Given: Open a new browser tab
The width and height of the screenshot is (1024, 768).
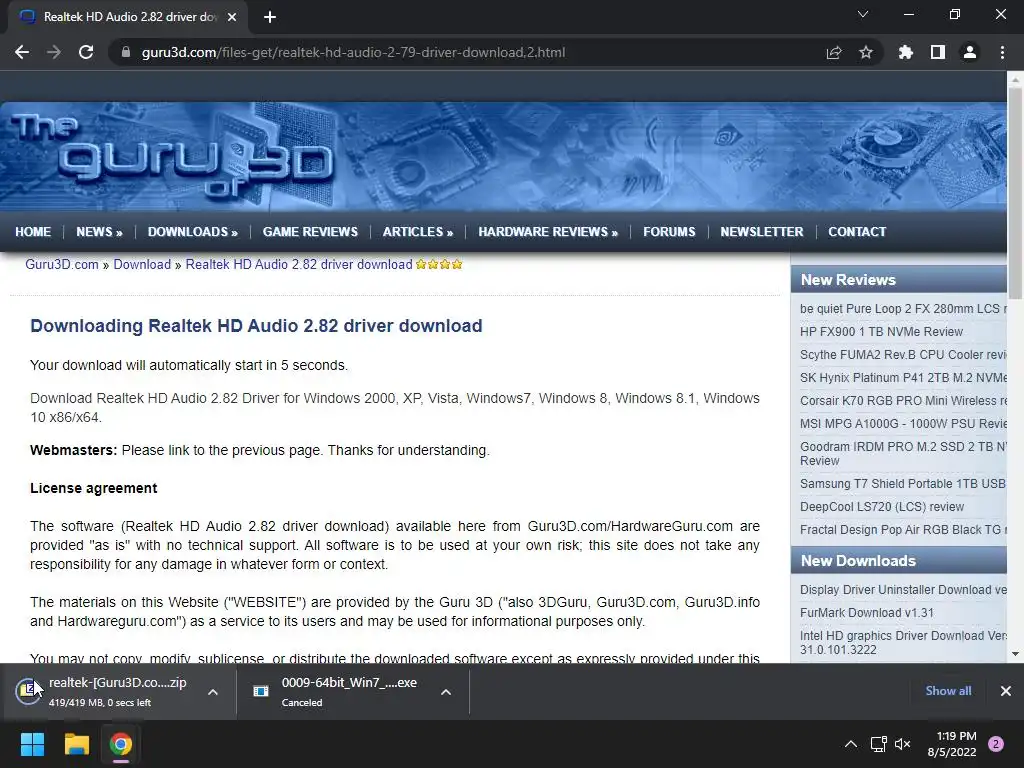Looking at the screenshot, I should [x=270, y=17].
